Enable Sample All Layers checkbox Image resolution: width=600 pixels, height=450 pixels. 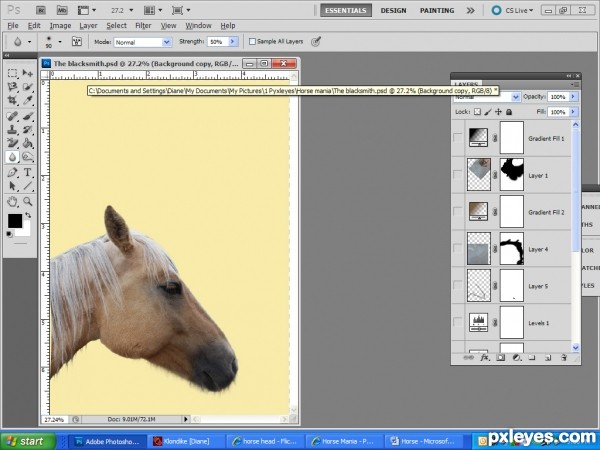[x=252, y=41]
